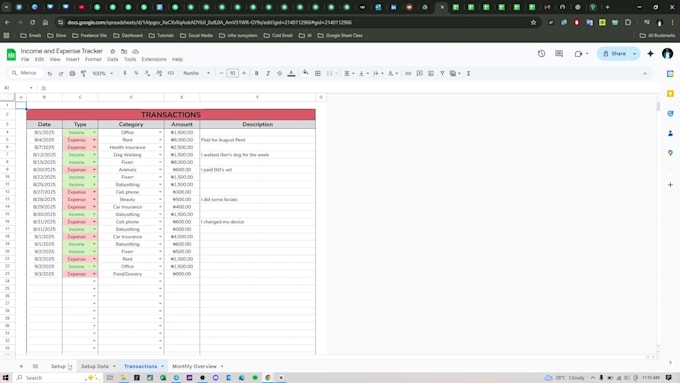Undo the last action in toolbar
The width and height of the screenshot is (680, 383).
click(x=49, y=73)
